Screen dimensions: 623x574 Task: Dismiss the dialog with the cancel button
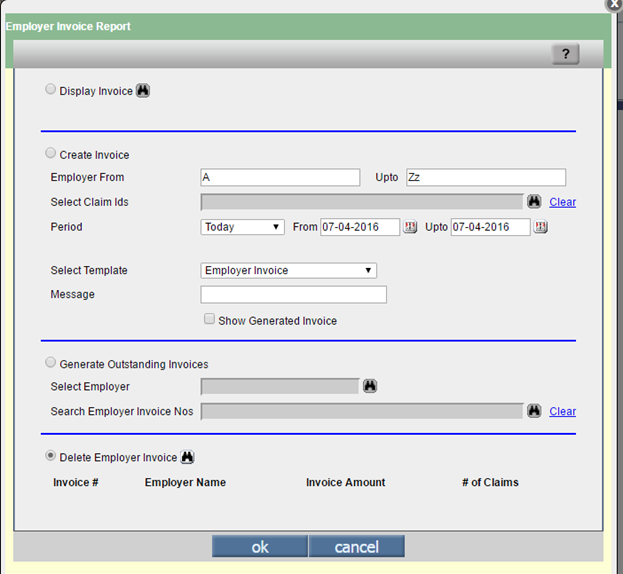357,547
